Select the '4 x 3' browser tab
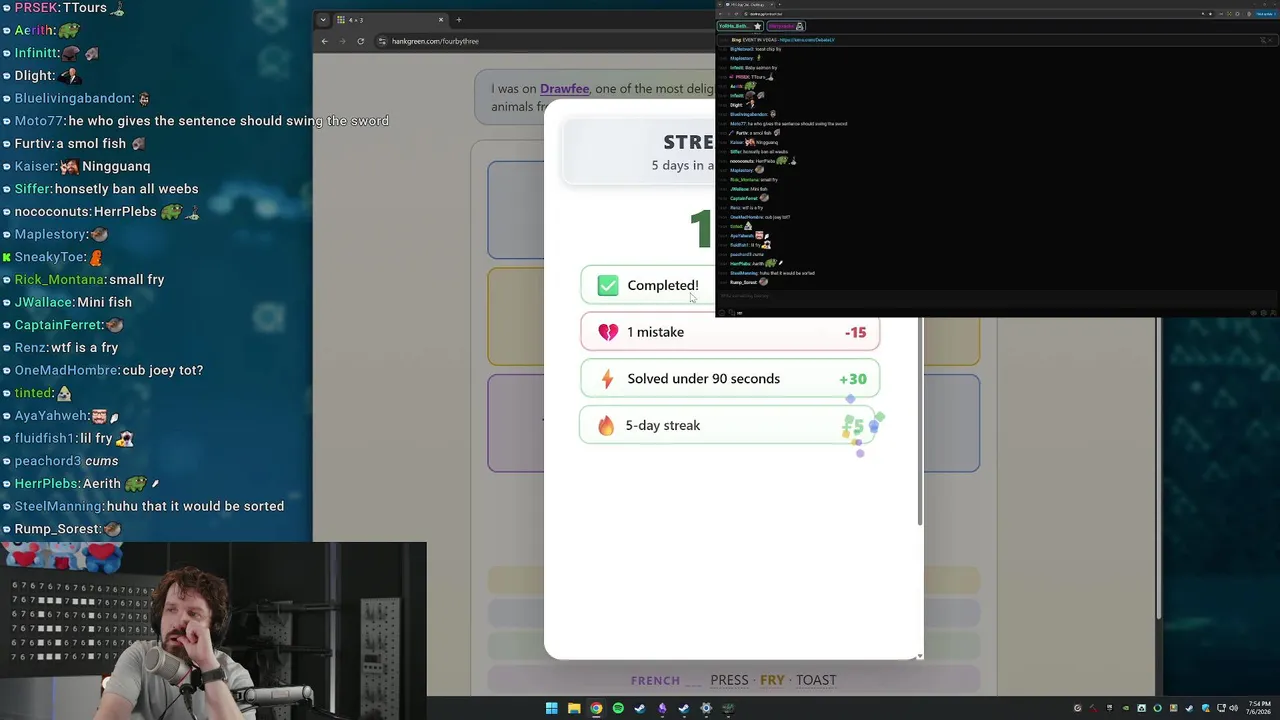The height and width of the screenshot is (720, 1280). point(390,19)
